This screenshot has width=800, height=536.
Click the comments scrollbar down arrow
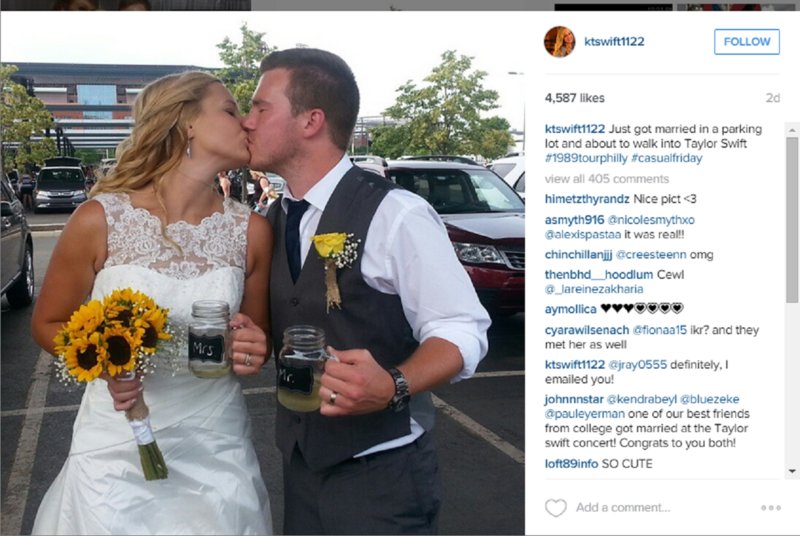(792, 471)
